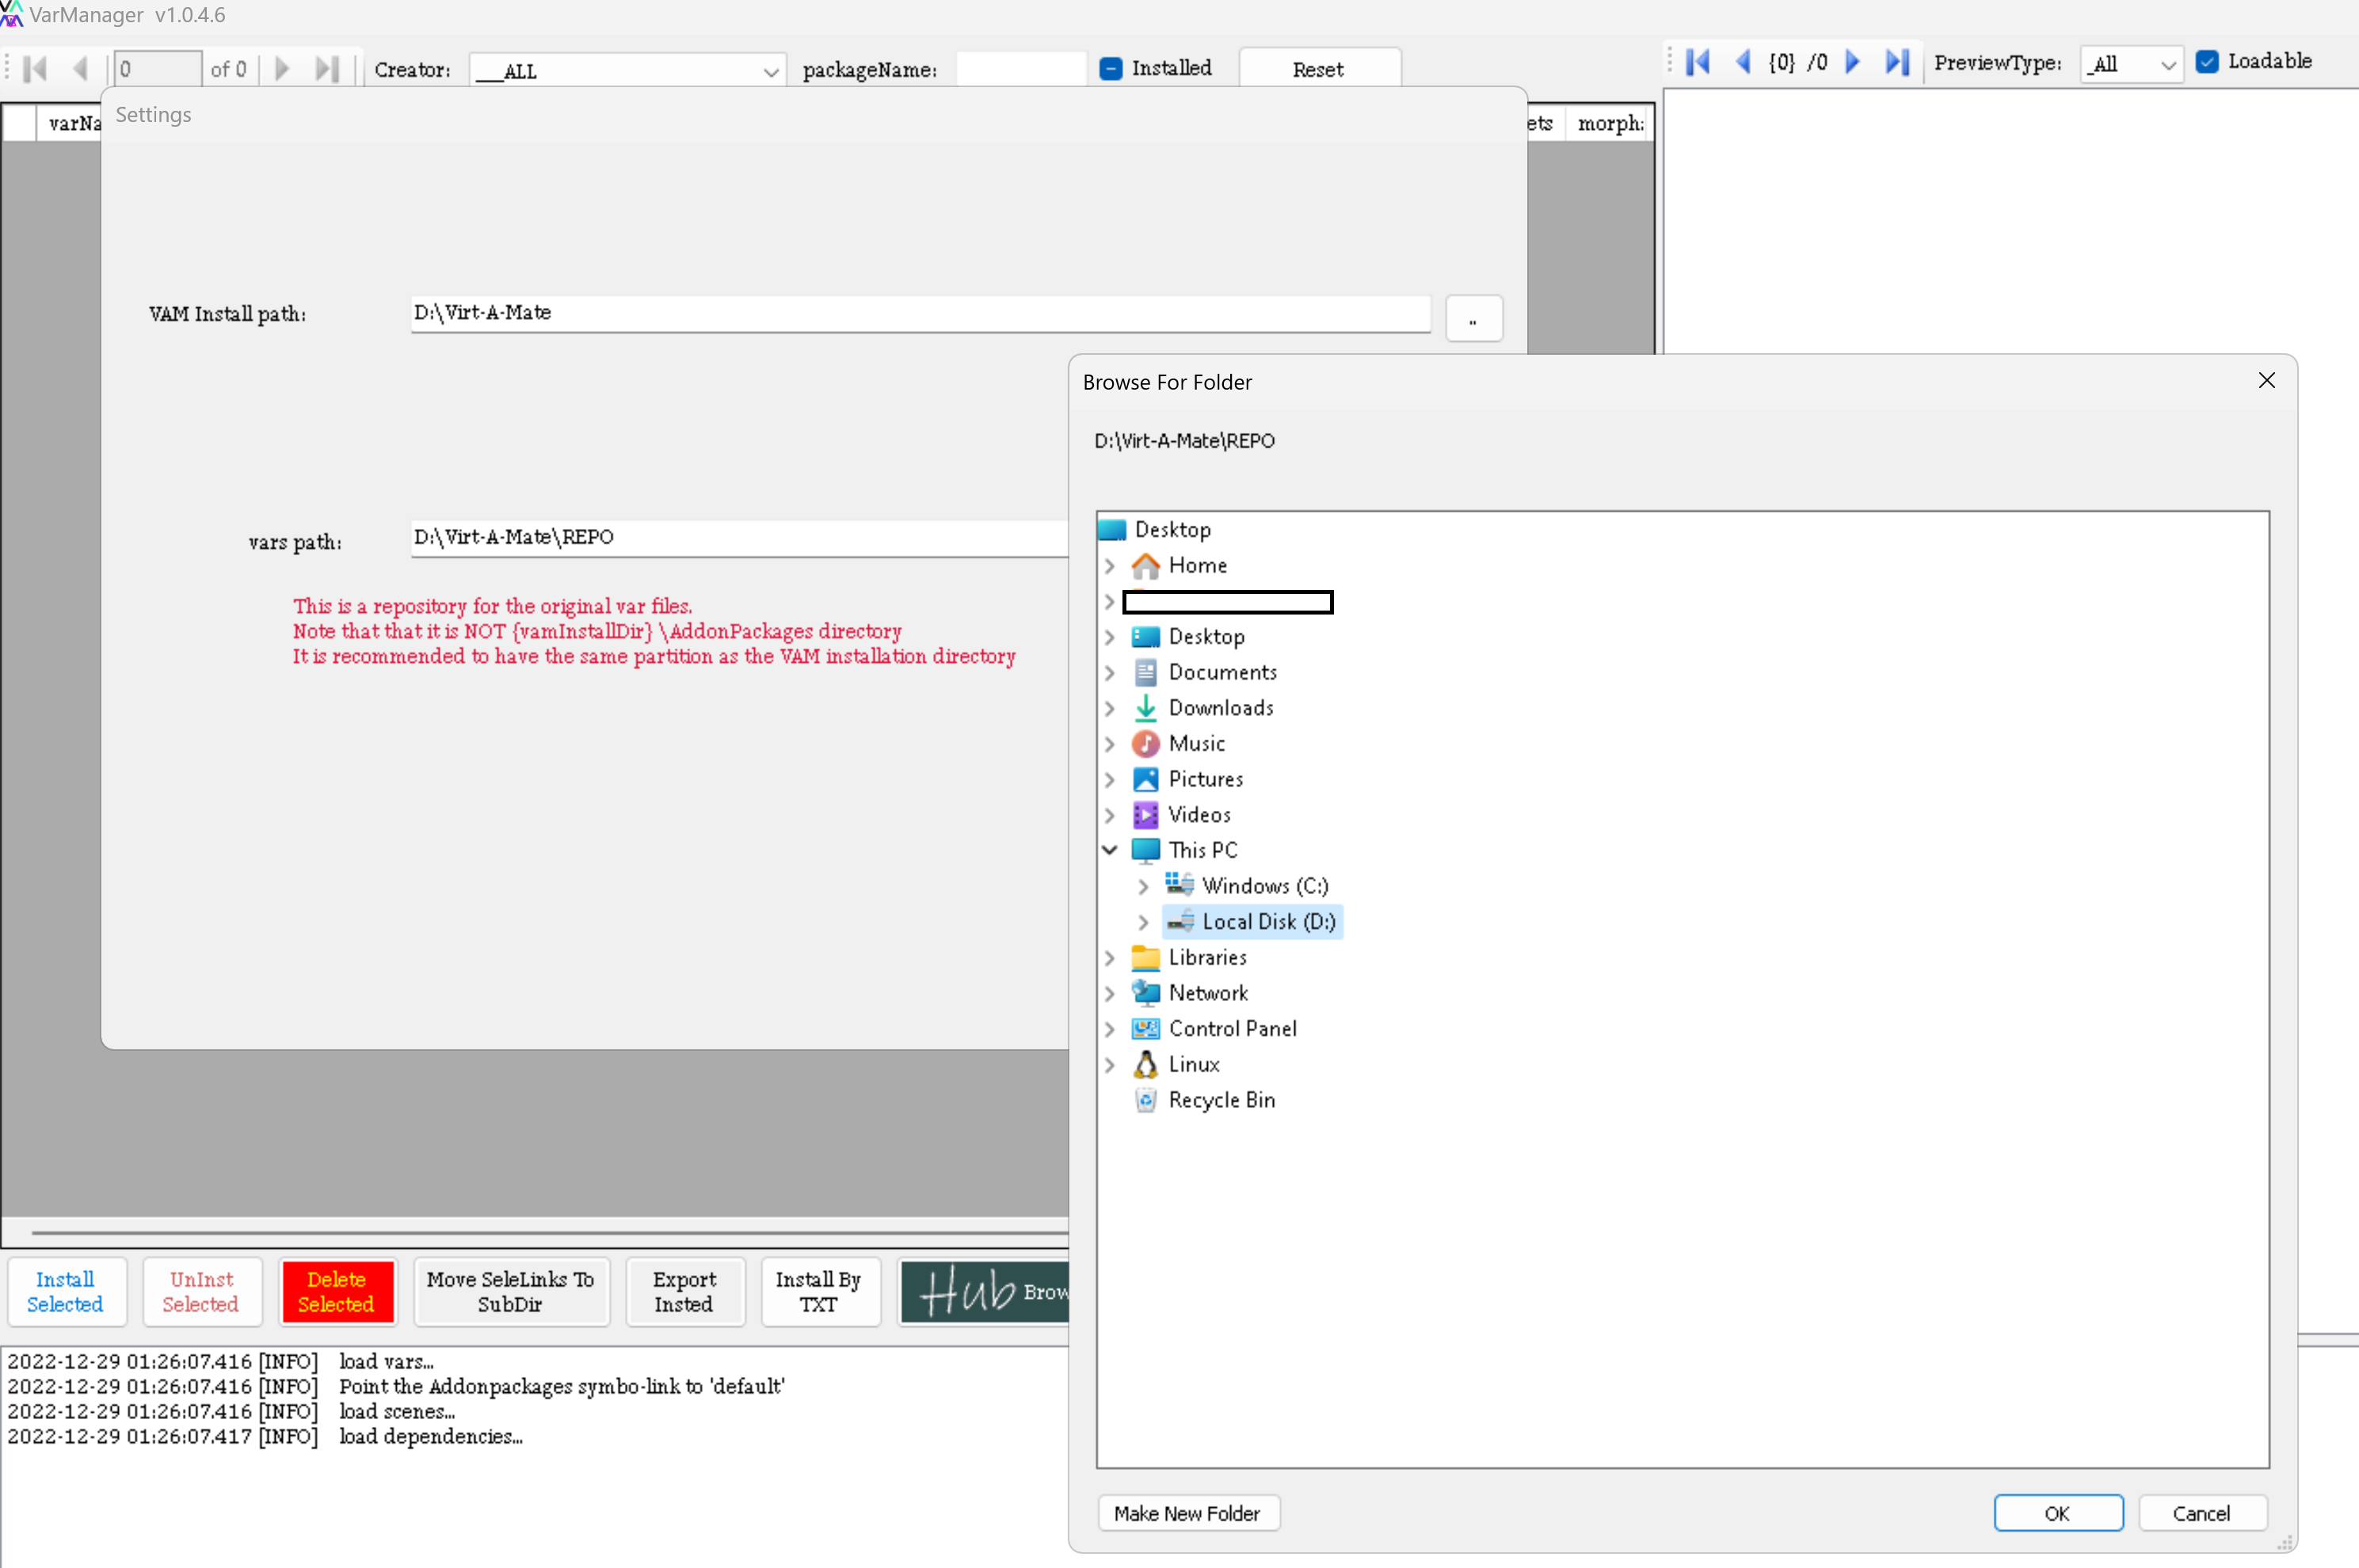Confirm folder selection with OK
The image size is (2359, 1568).
[x=2058, y=1512]
